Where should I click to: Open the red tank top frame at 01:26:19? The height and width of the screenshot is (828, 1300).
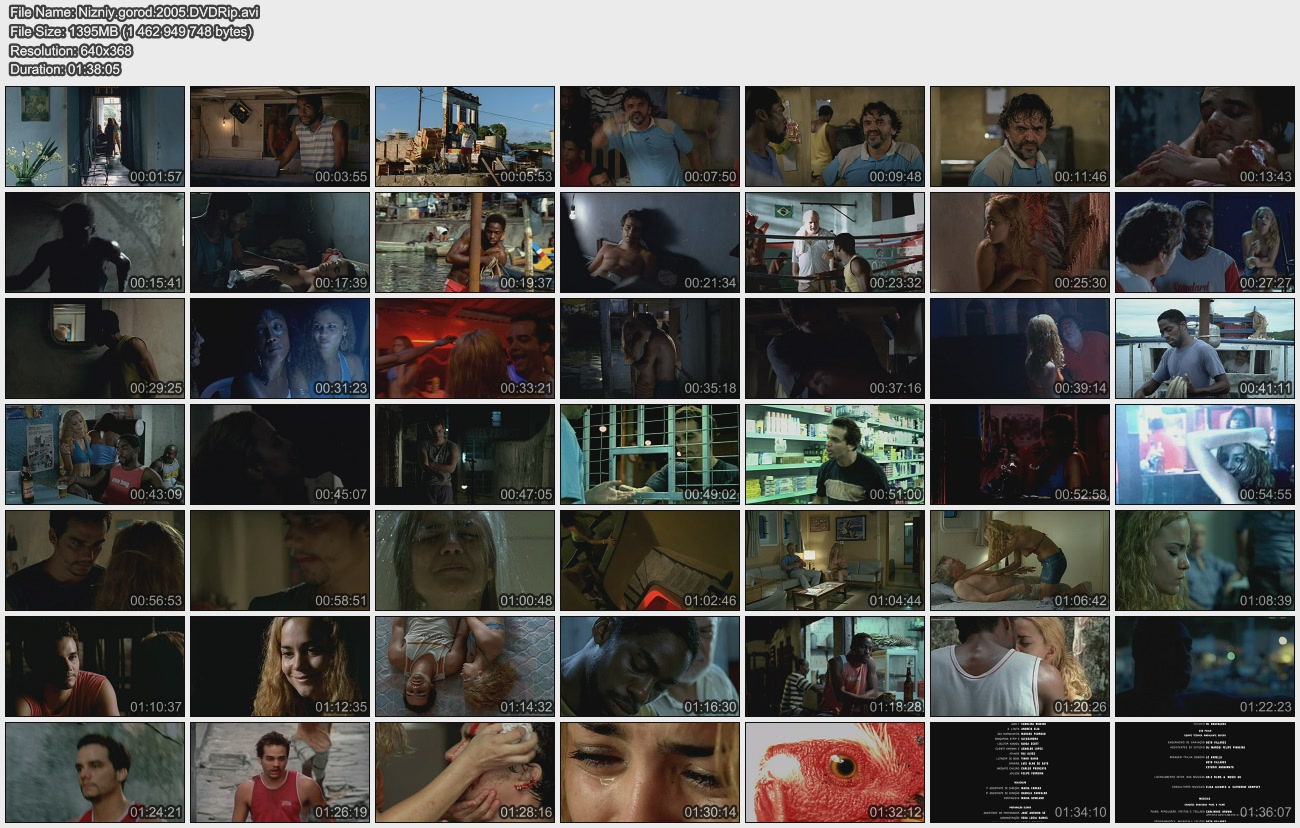pos(280,772)
